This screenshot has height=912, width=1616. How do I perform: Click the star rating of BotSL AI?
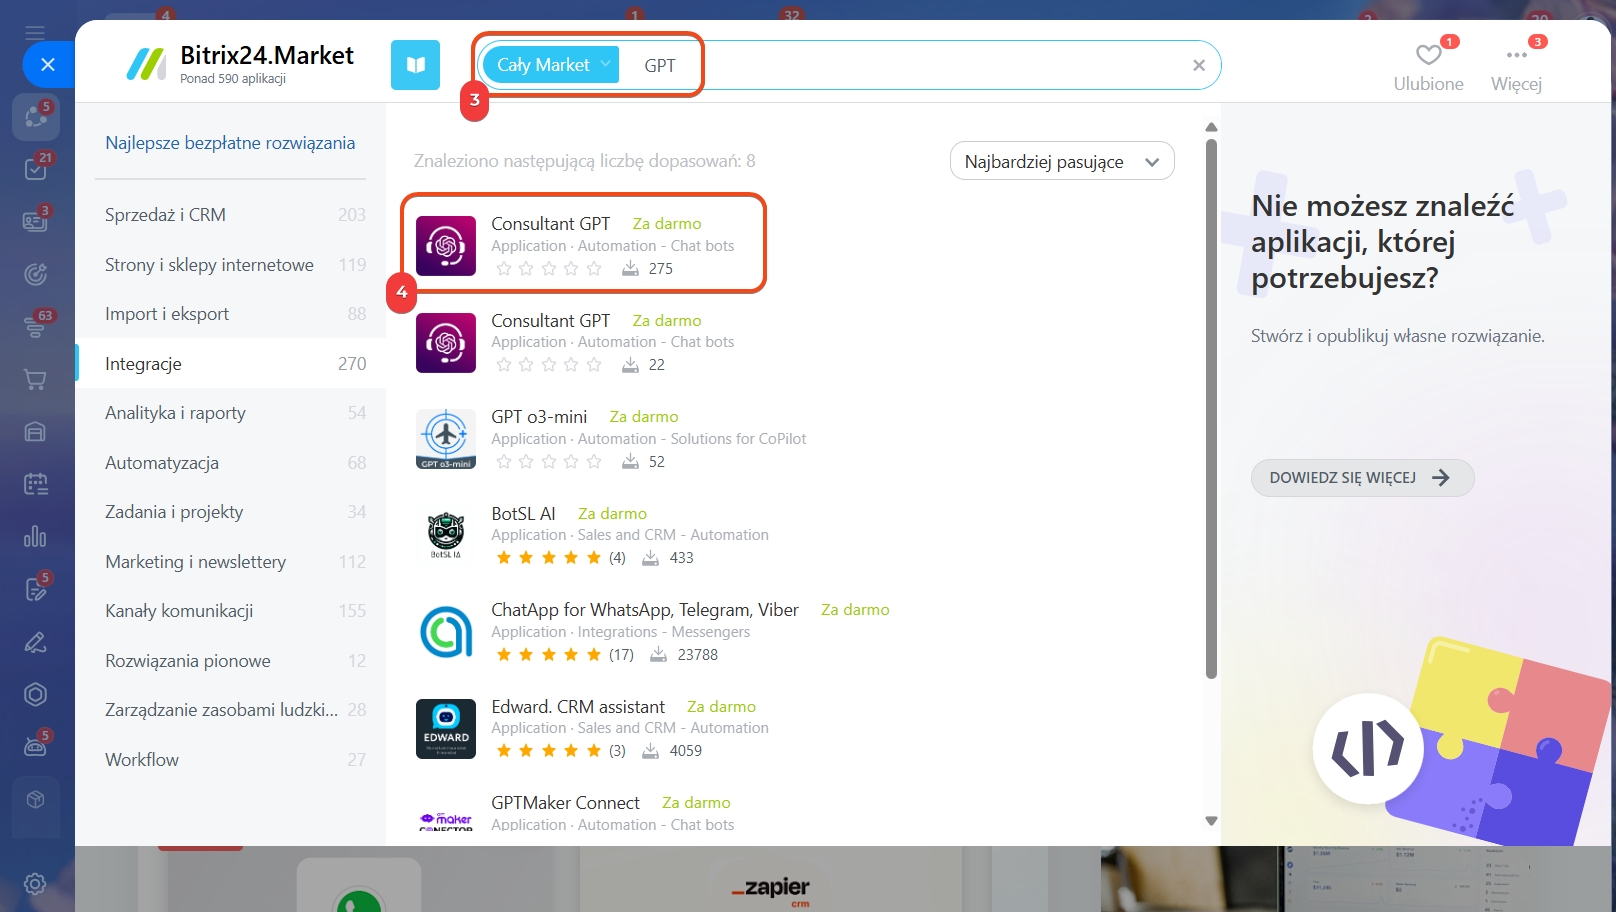(x=548, y=558)
